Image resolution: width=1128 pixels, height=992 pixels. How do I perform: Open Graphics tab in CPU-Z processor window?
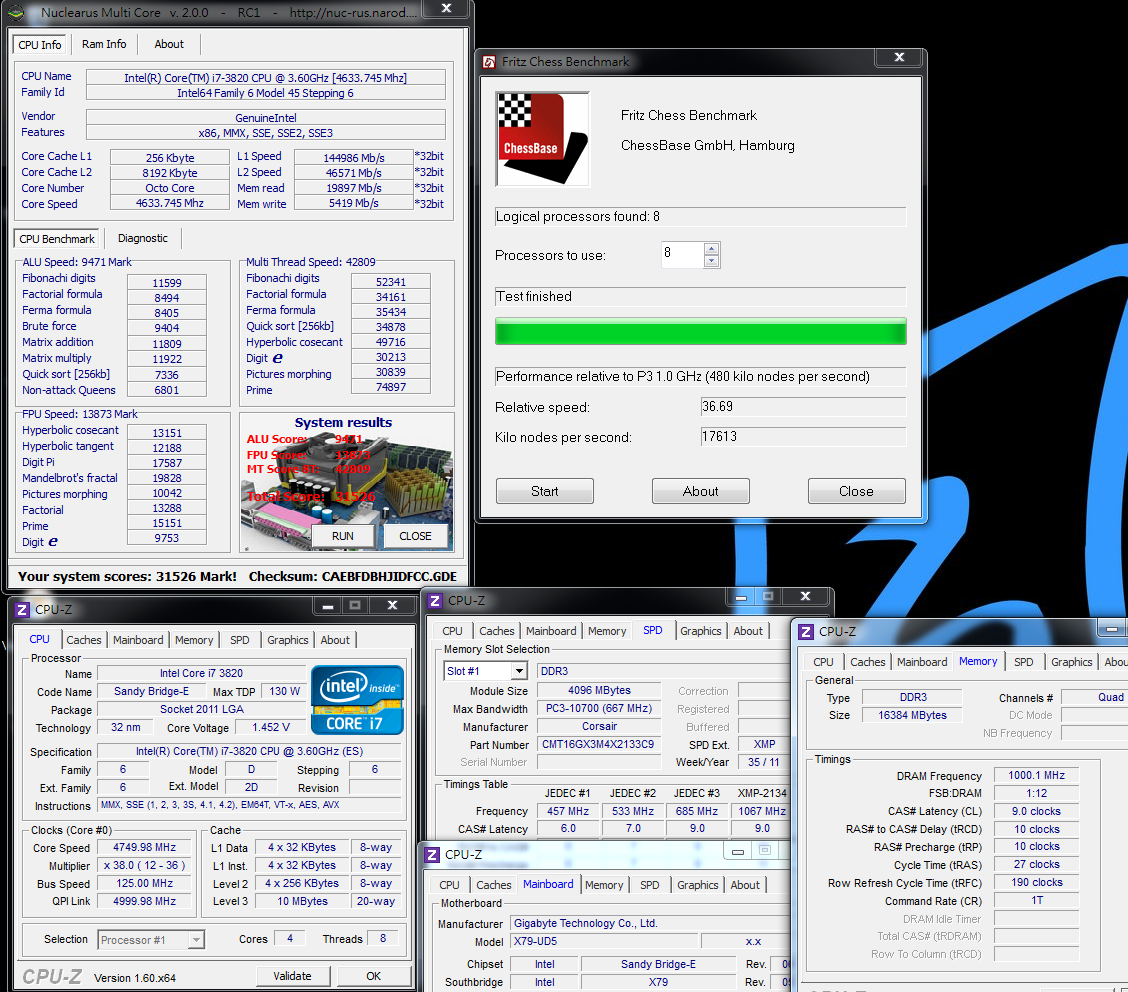pyautogui.click(x=288, y=640)
